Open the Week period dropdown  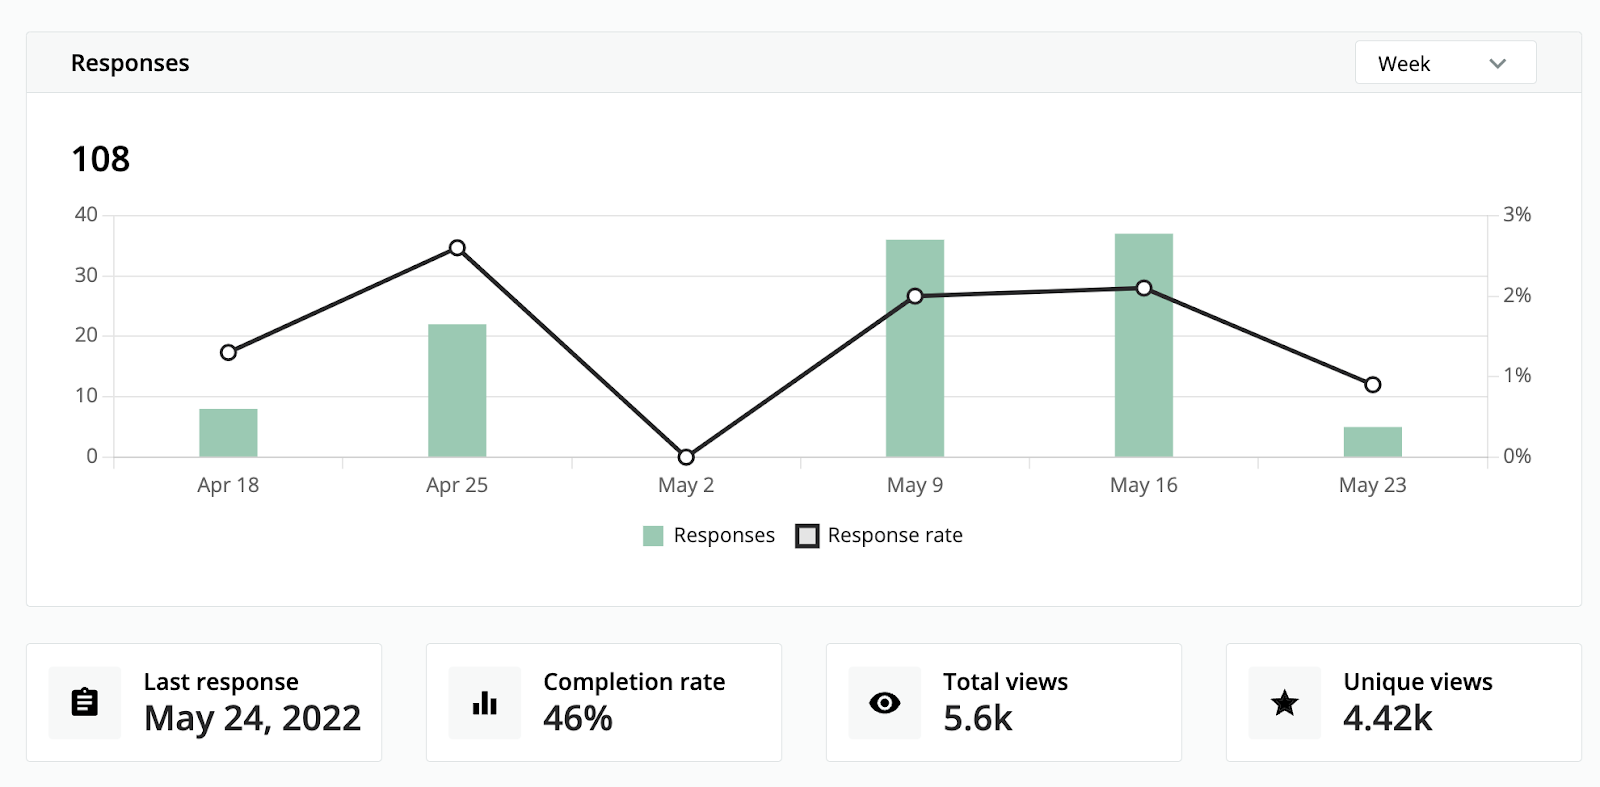pos(1445,63)
